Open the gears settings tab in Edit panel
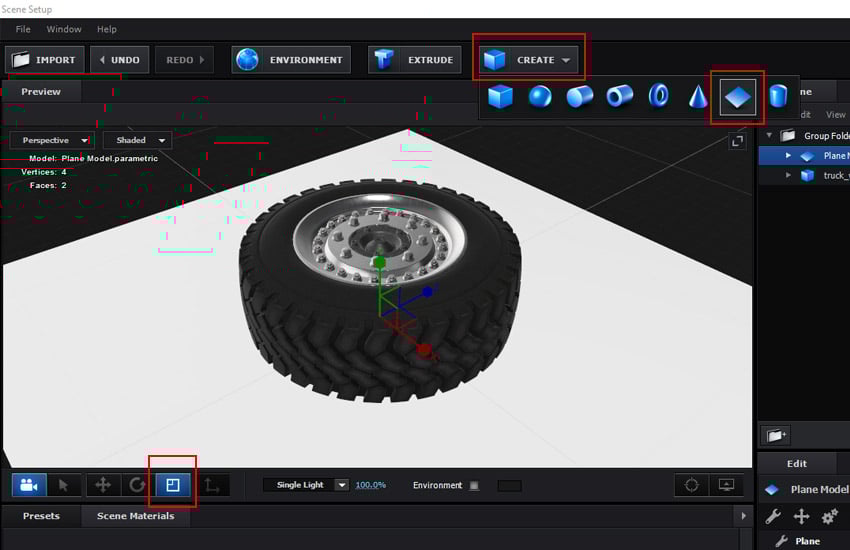The image size is (850, 550). coord(830,516)
